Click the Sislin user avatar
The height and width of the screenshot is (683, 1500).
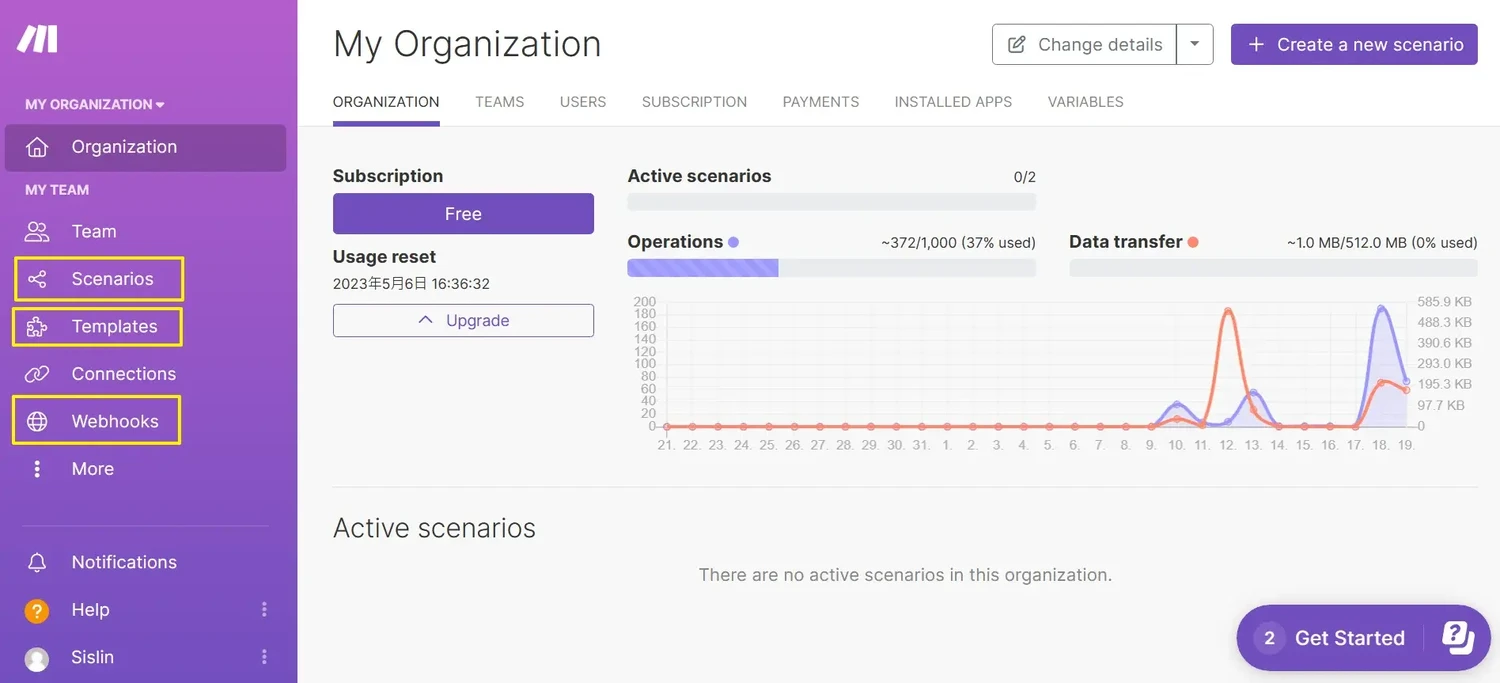click(x=37, y=658)
